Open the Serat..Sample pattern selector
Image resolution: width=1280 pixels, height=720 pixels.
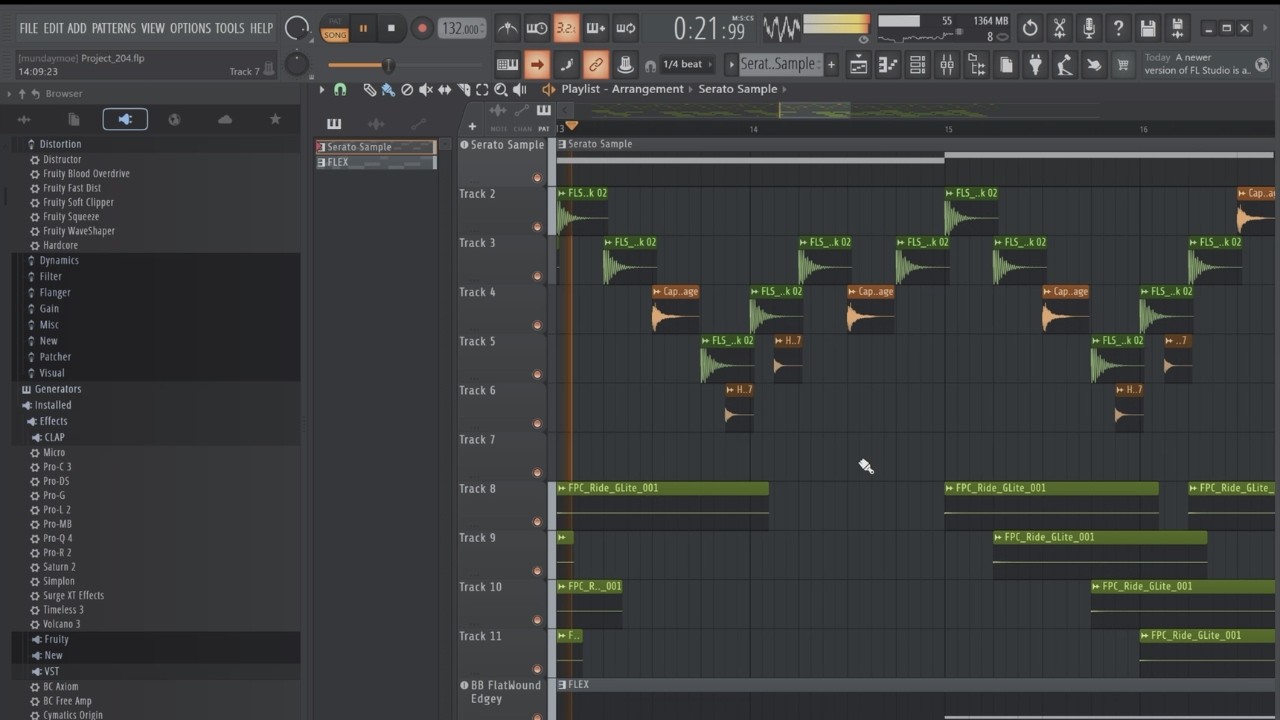pos(779,64)
